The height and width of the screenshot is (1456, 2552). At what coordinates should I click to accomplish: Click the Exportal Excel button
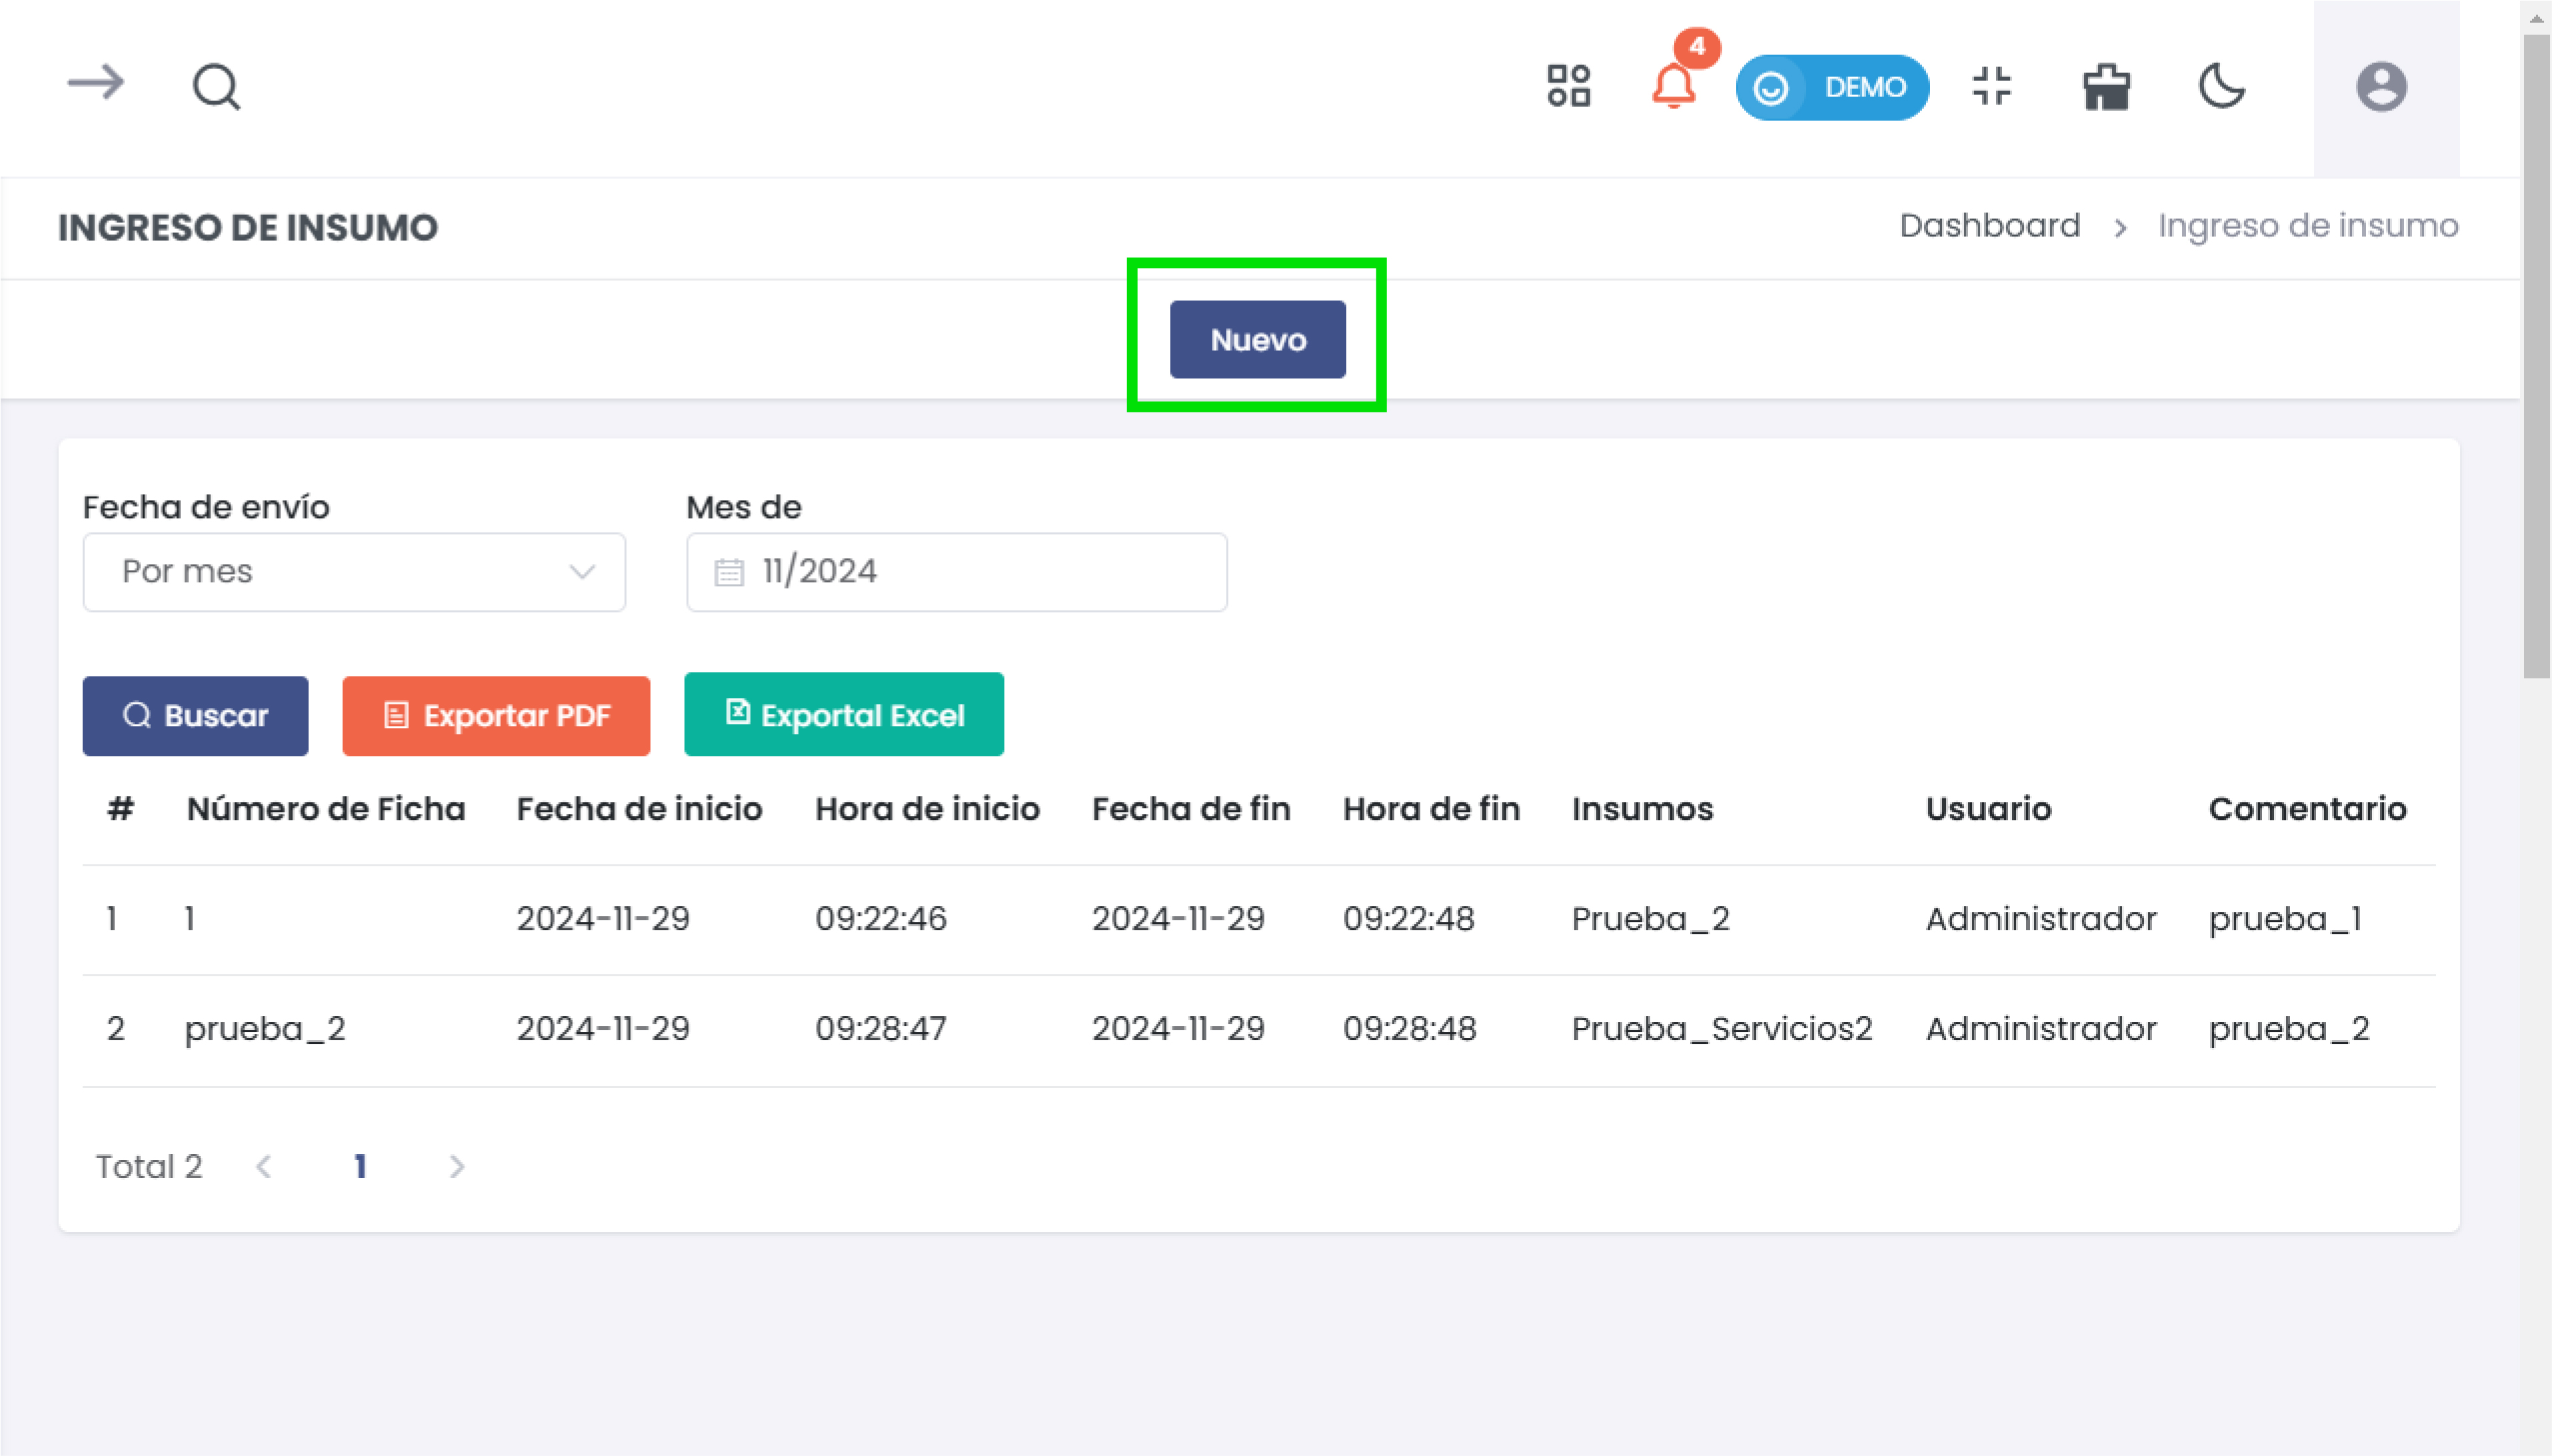coord(843,715)
